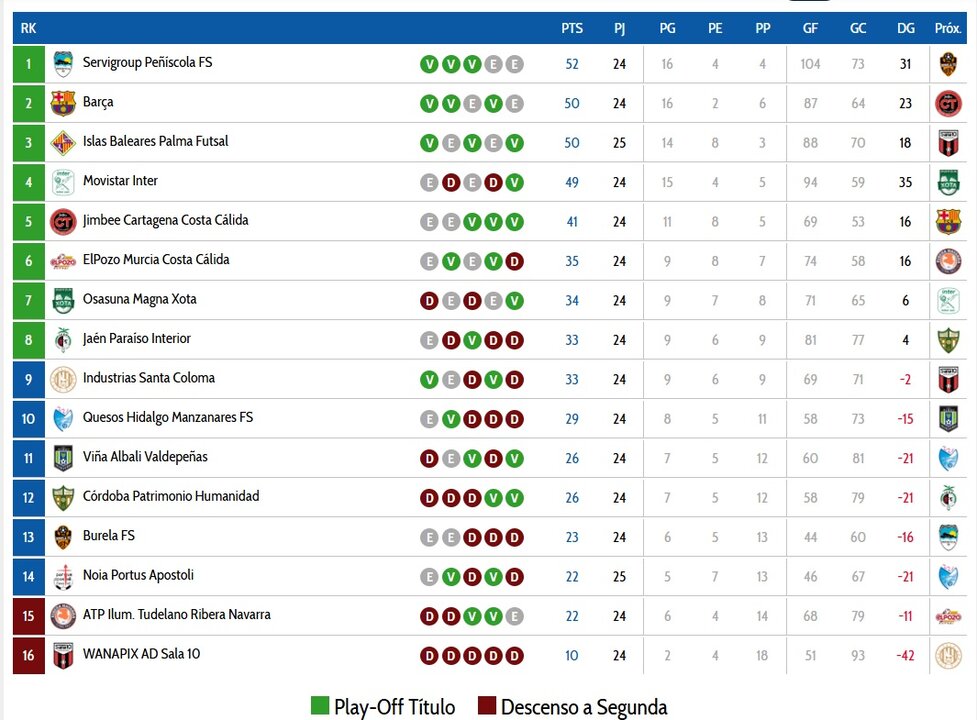
Task: Click the Jimbee Cartagena crest in row 5
Action: 63,221
